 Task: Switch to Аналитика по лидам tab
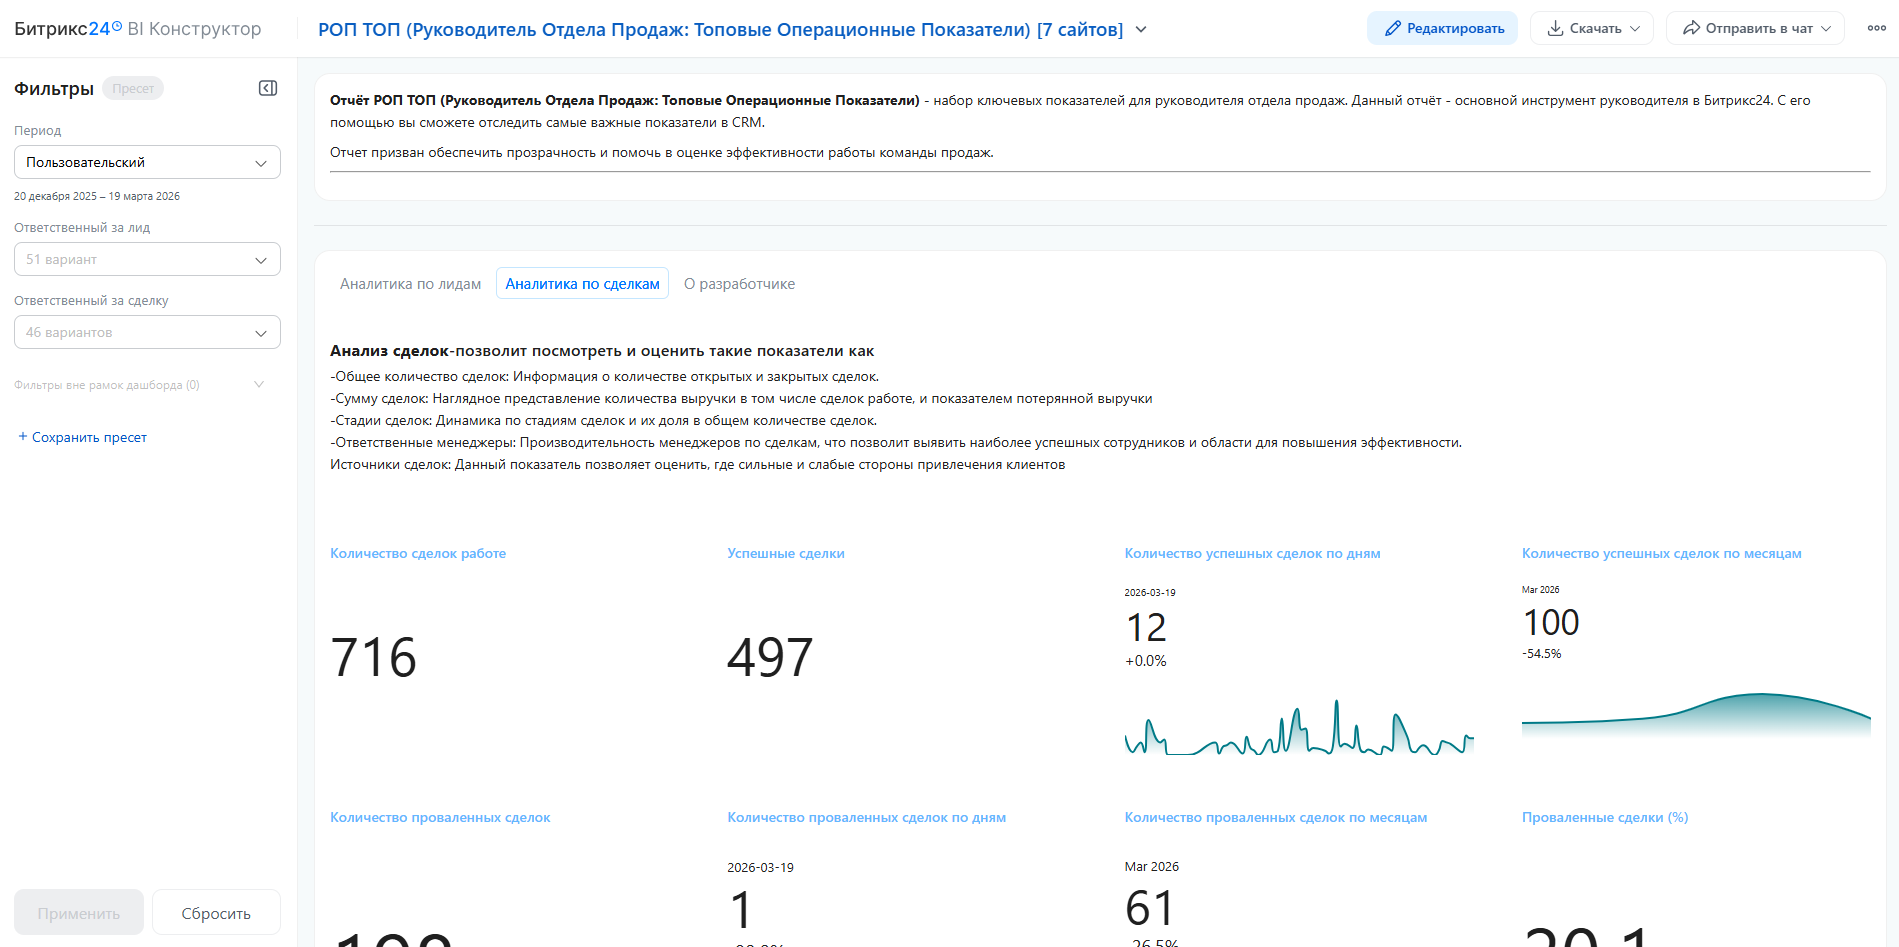[410, 284]
